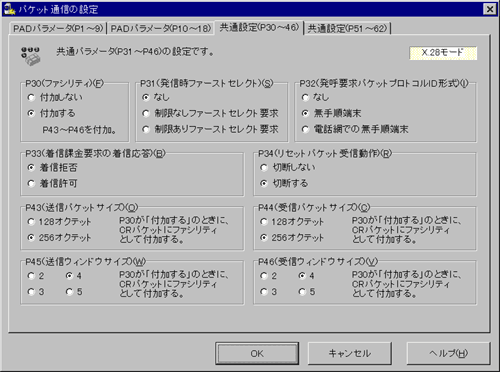
Task: Switch to PADパラメータ(P1～9) tab
Action: pos(58,28)
